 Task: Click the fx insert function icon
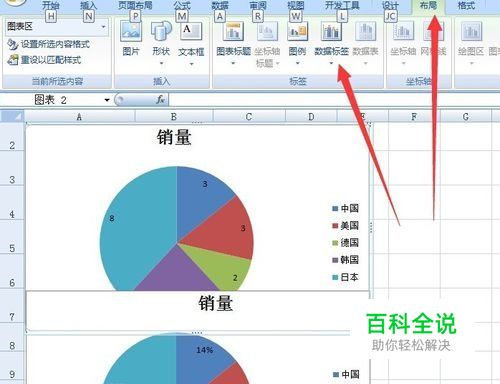(x=160, y=99)
